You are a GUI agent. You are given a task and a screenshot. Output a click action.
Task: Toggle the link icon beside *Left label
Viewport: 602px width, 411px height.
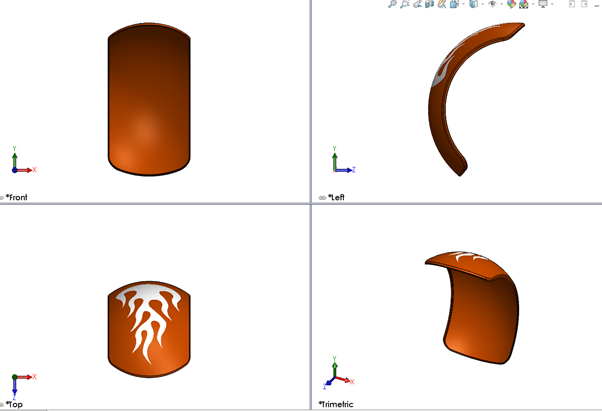point(322,198)
